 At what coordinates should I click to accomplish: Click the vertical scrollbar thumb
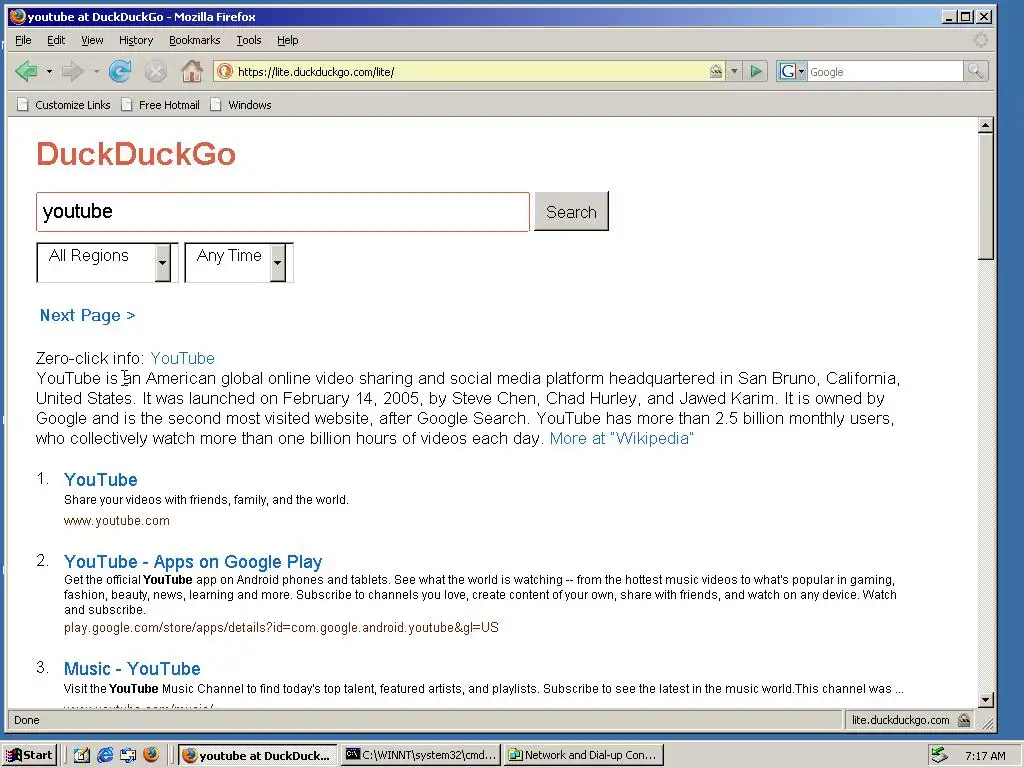[986, 197]
